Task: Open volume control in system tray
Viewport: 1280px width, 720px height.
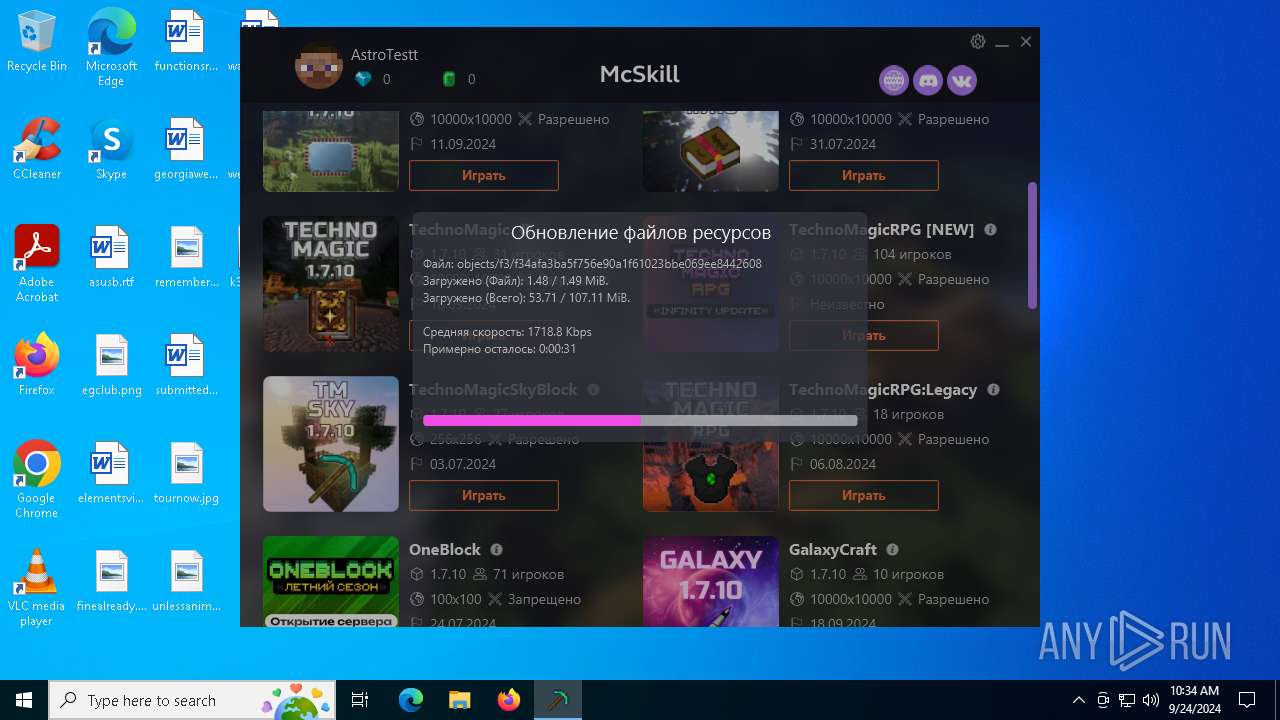Action: [x=1151, y=700]
